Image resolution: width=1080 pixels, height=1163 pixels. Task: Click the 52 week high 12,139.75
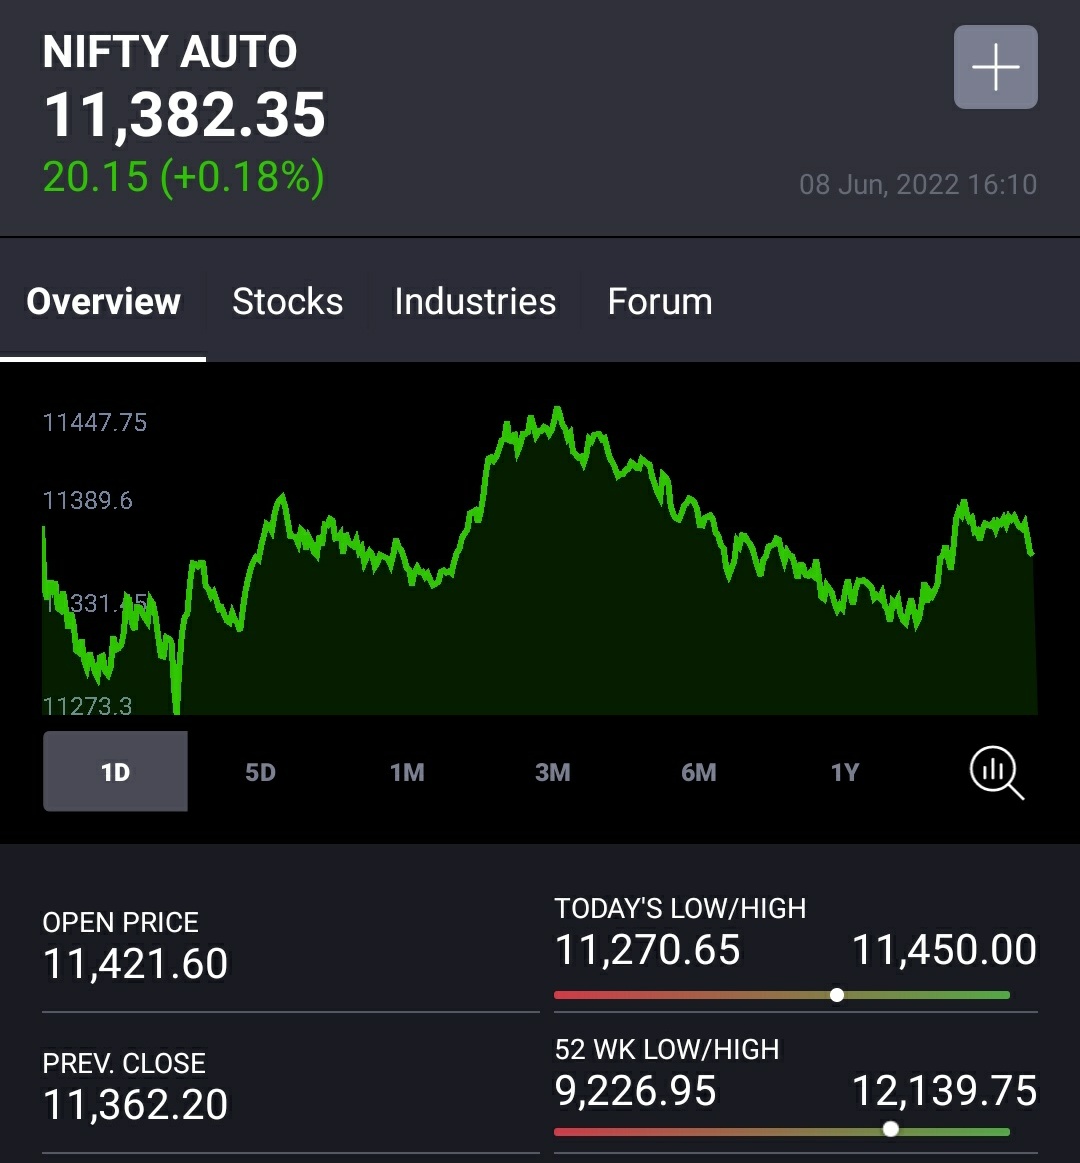(944, 1090)
